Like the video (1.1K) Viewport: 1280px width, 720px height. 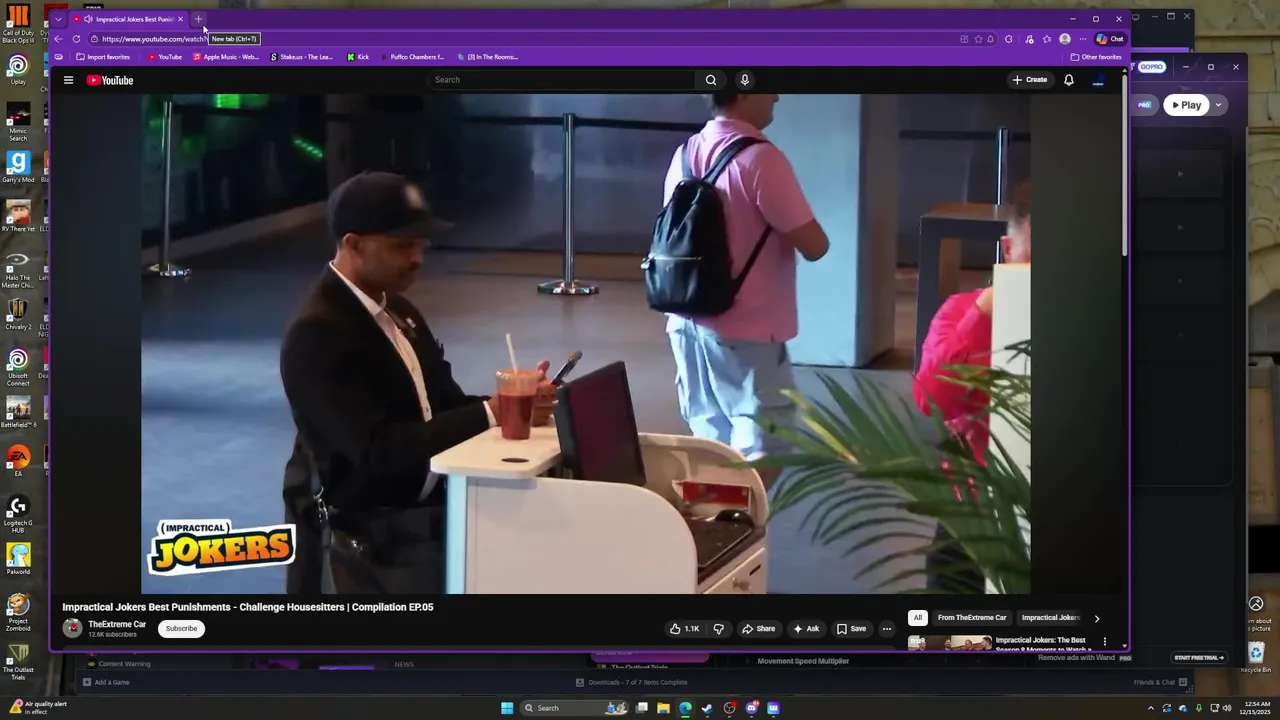[x=685, y=629]
